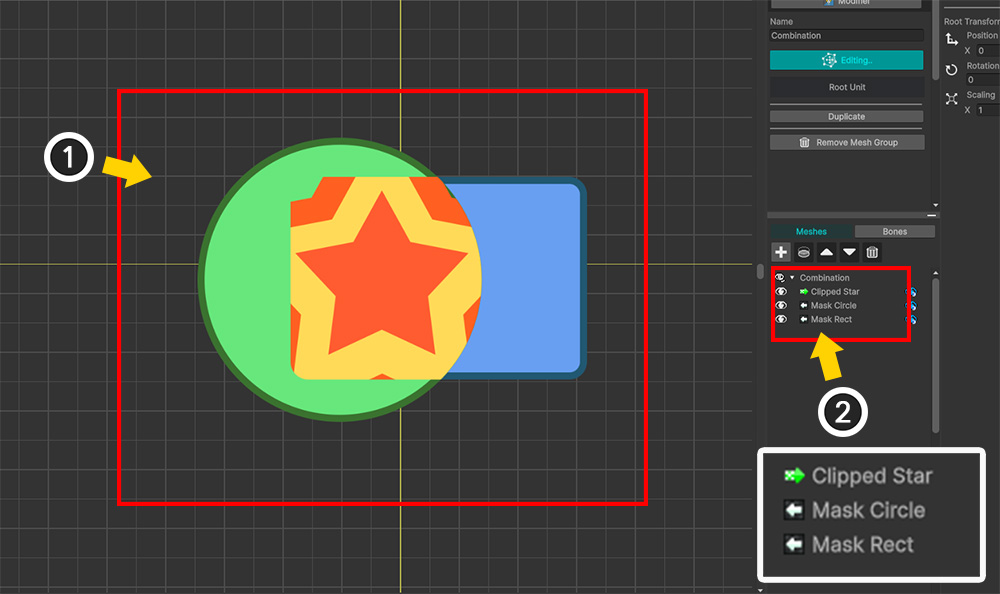1000x594 pixels.
Task: Click the Editing.. button
Action: 846,60
